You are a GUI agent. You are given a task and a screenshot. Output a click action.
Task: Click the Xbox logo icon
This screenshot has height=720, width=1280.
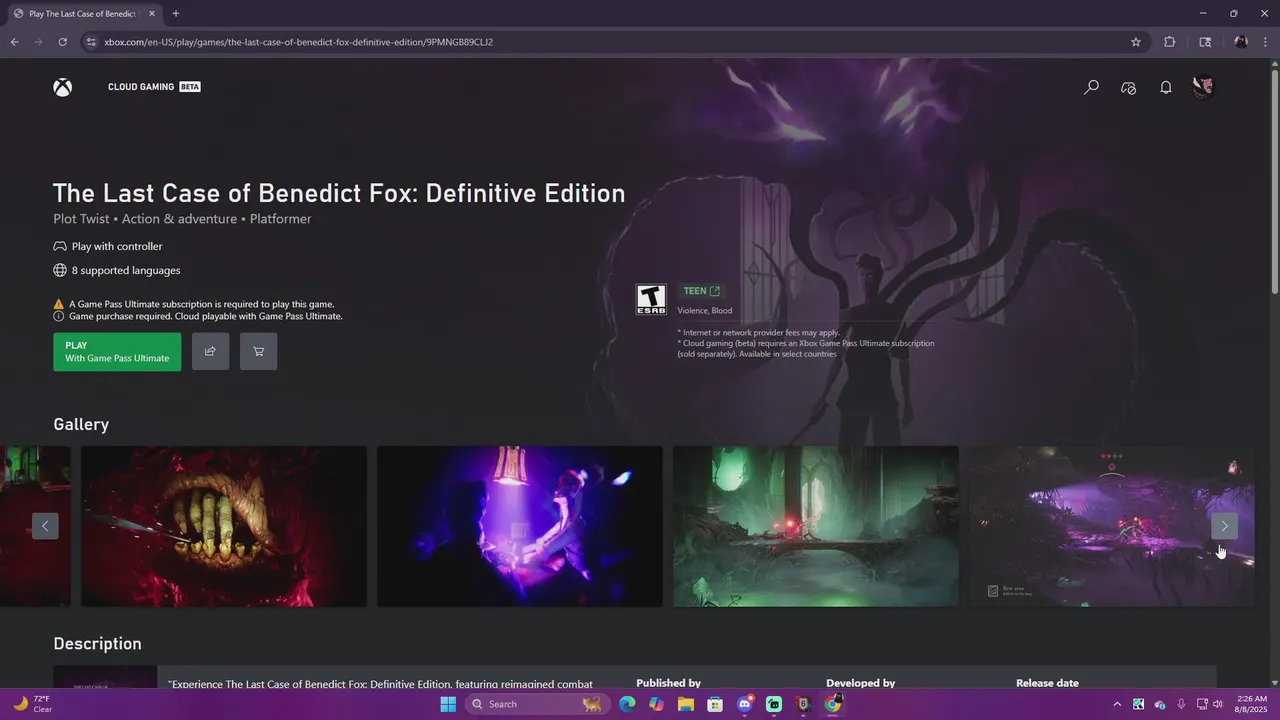pos(63,87)
